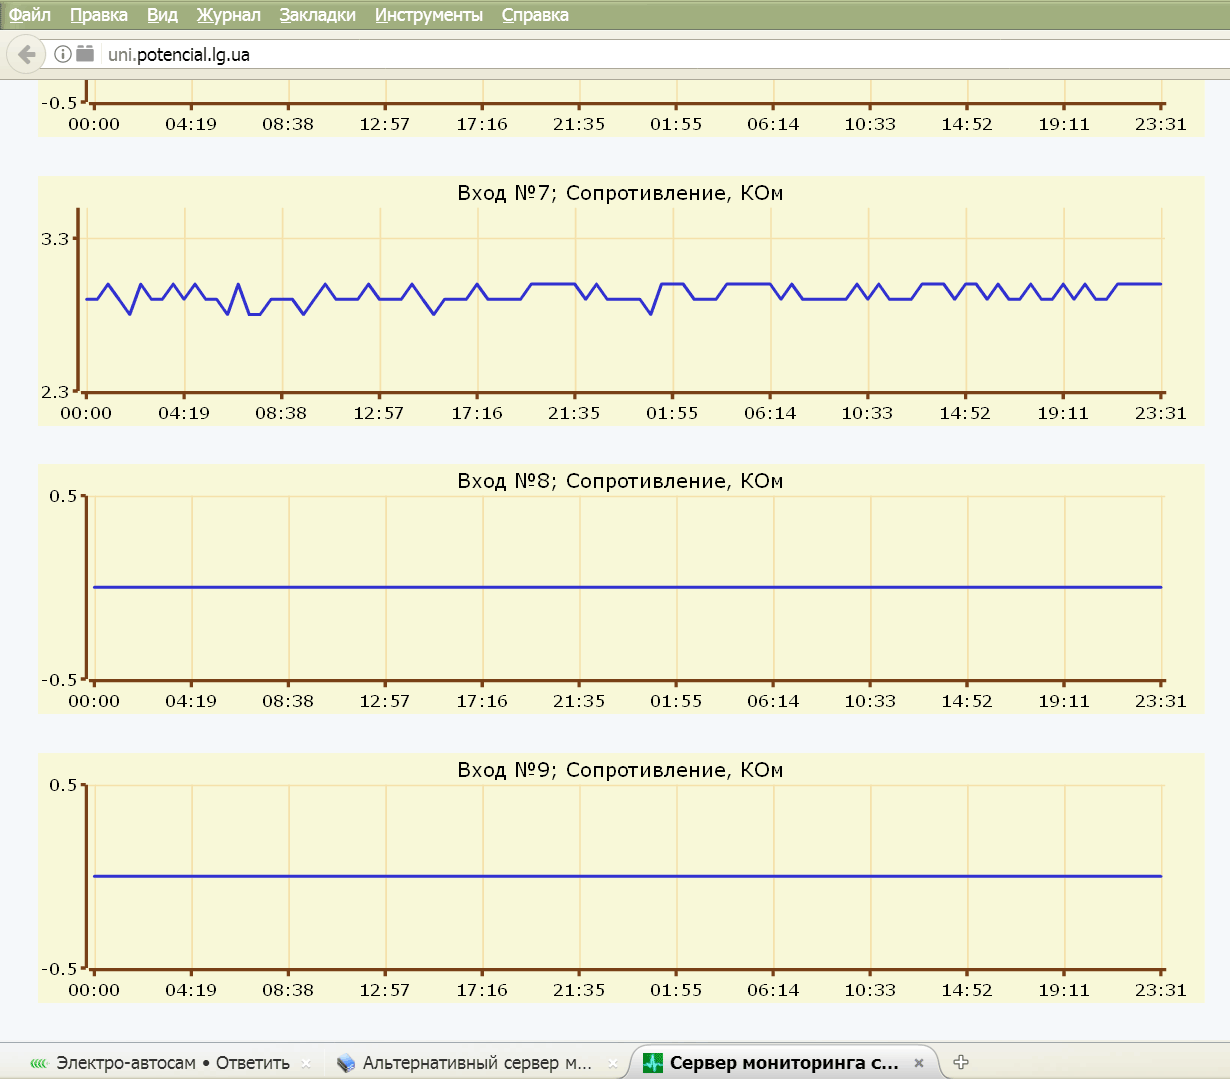Image resolution: width=1230 pixels, height=1080 pixels.
Task: Close the Электро-автосам tab
Action: (306, 1063)
